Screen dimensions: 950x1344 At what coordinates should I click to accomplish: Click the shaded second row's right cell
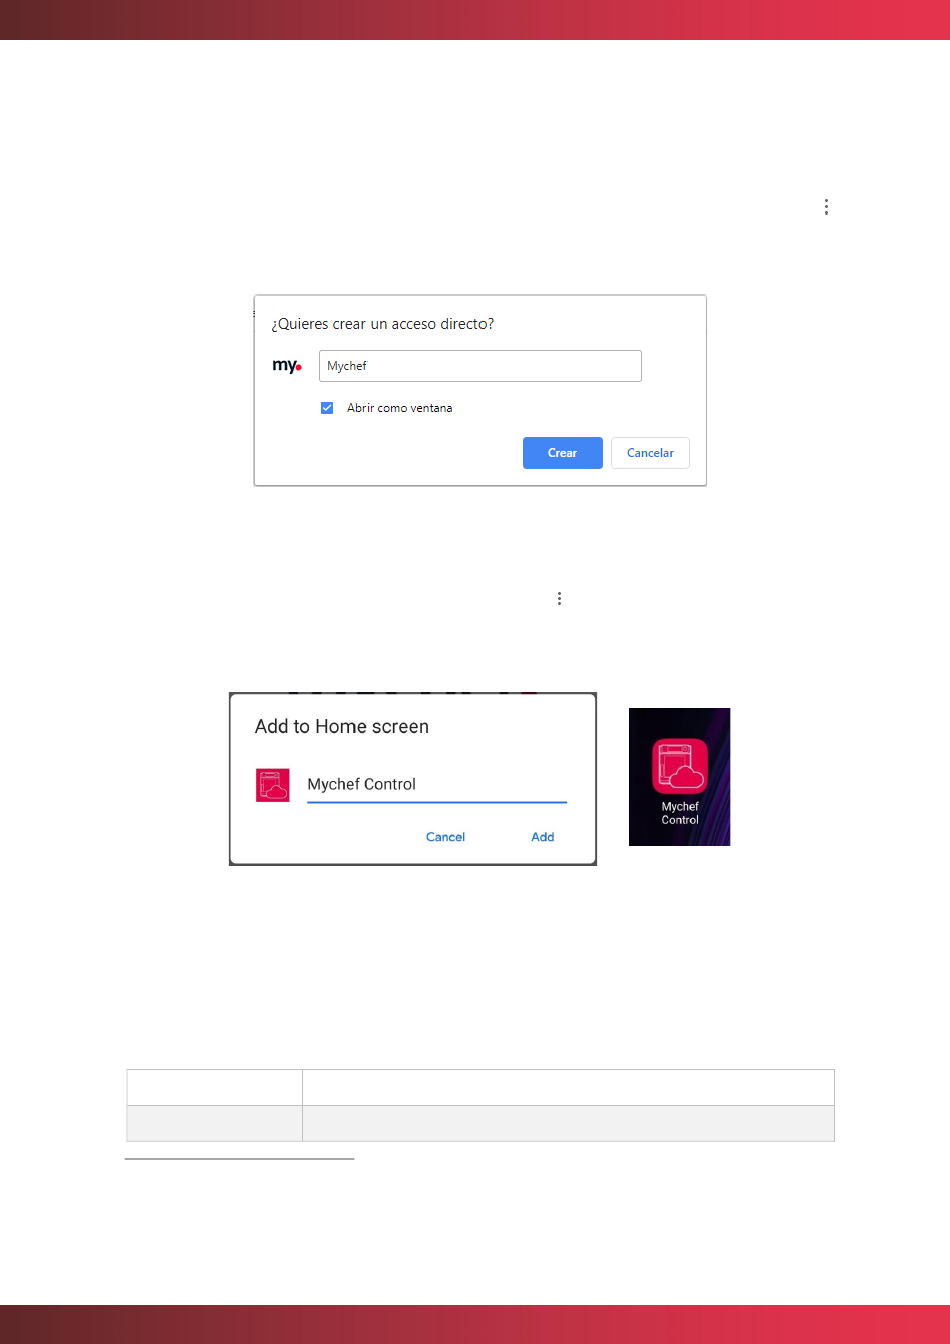pyautogui.click(x=568, y=1123)
